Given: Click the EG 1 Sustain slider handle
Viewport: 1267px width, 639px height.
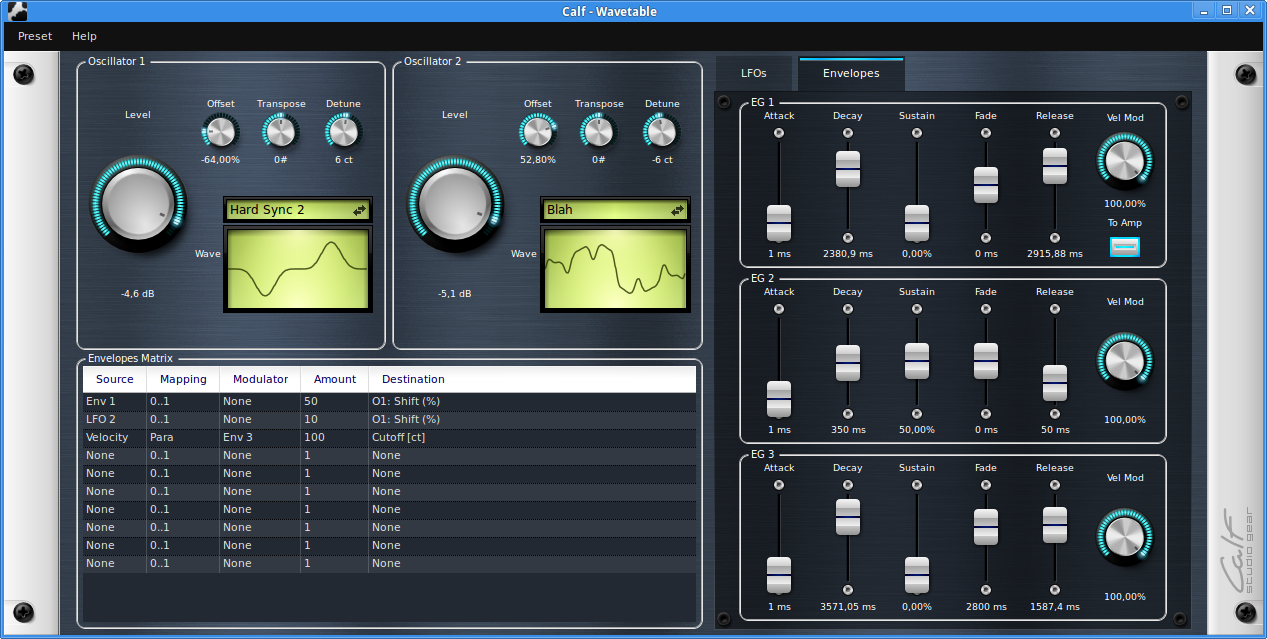Looking at the screenshot, I should (917, 223).
